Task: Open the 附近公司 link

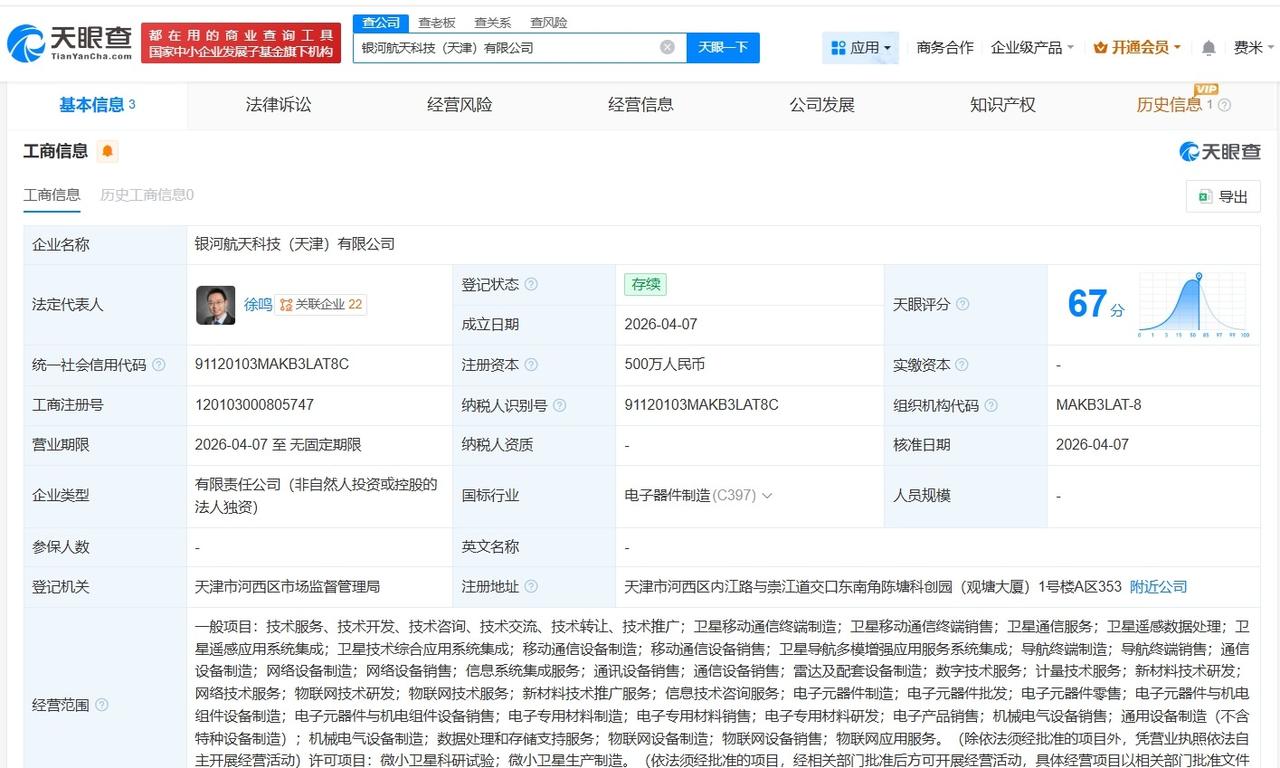Action: click(1157, 587)
